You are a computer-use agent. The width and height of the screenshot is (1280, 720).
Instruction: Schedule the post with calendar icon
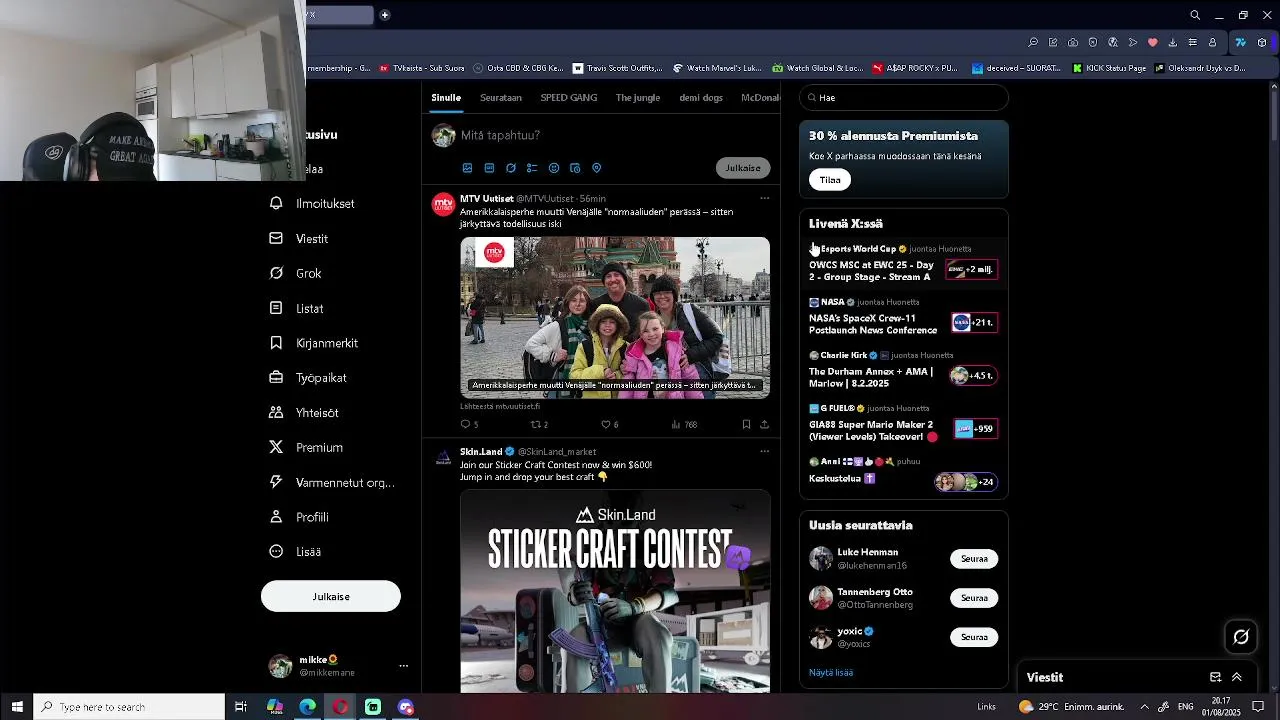click(x=575, y=168)
